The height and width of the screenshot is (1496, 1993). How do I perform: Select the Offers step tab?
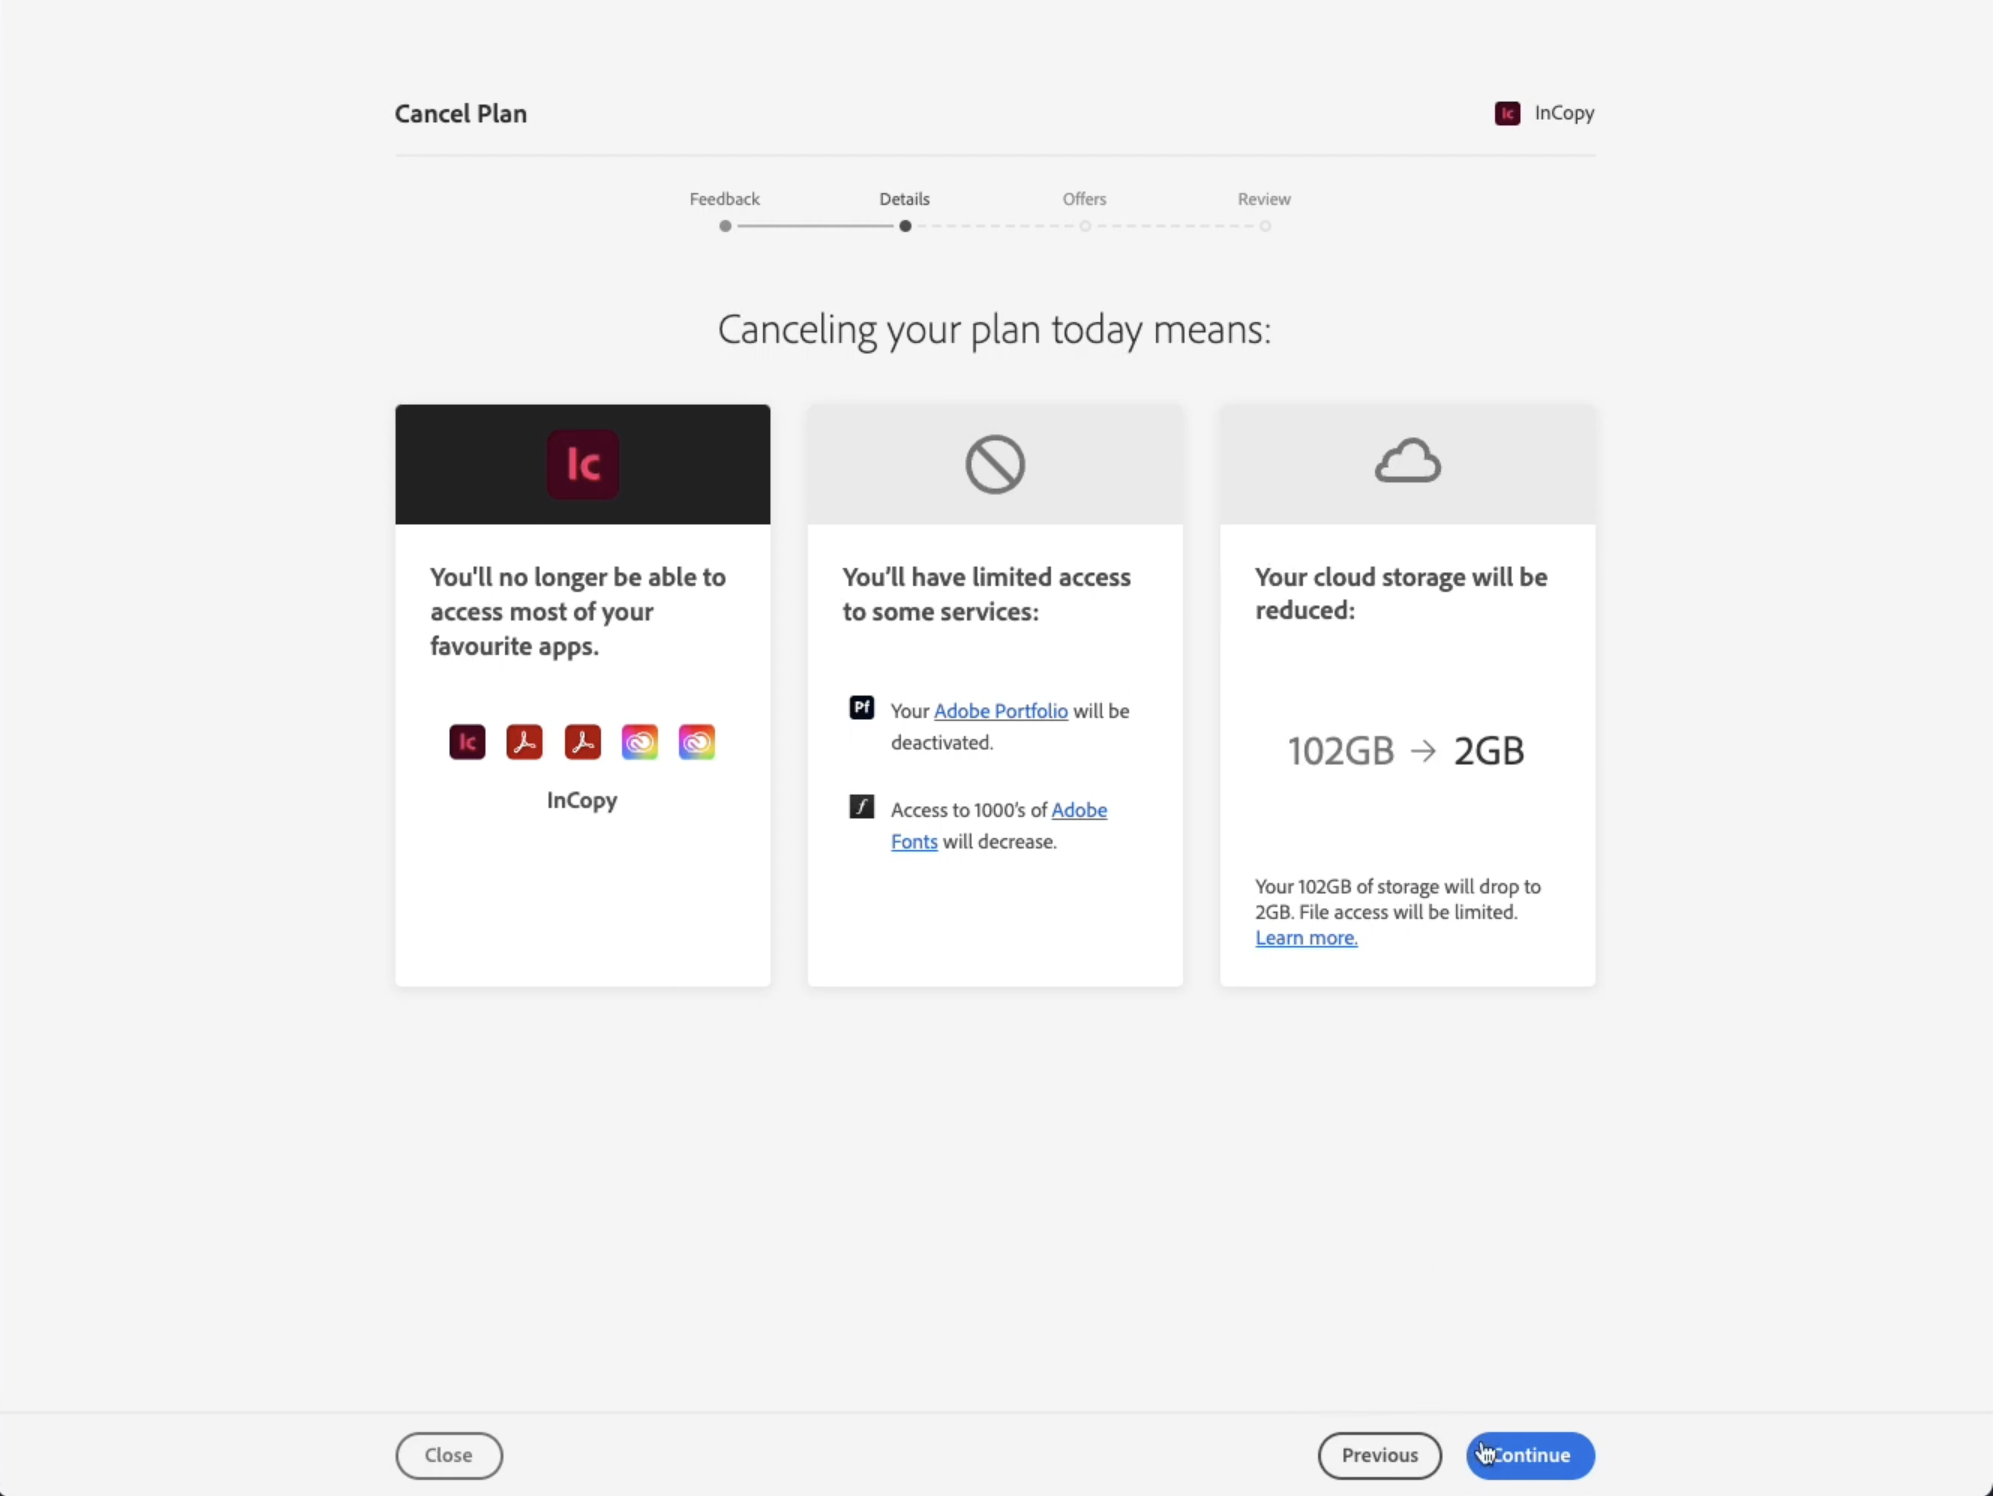tap(1085, 200)
